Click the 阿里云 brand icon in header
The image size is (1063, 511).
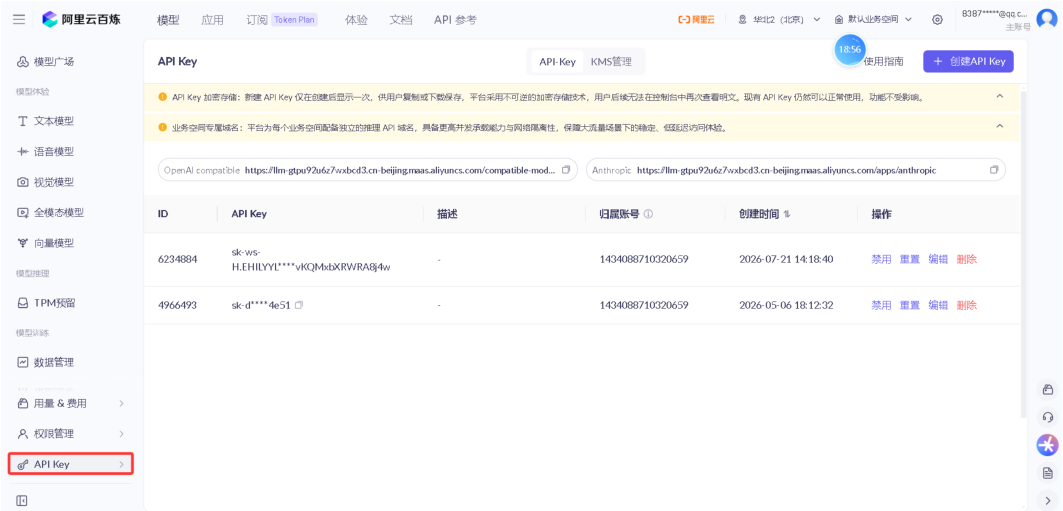[x=696, y=20]
